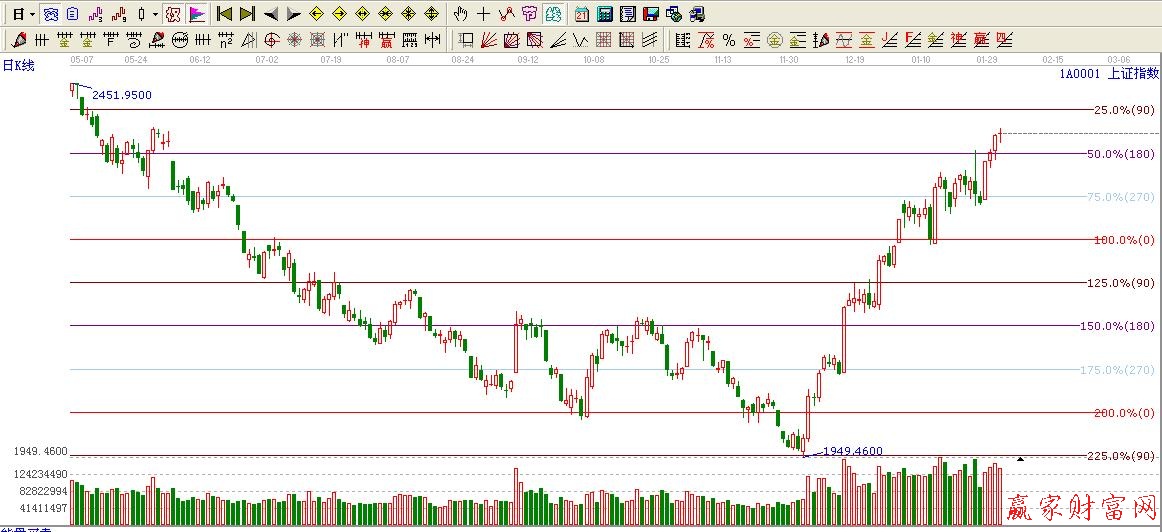Open the calendar icon in toolbar
Viewport: 1162px width, 532px height.
click(582, 14)
